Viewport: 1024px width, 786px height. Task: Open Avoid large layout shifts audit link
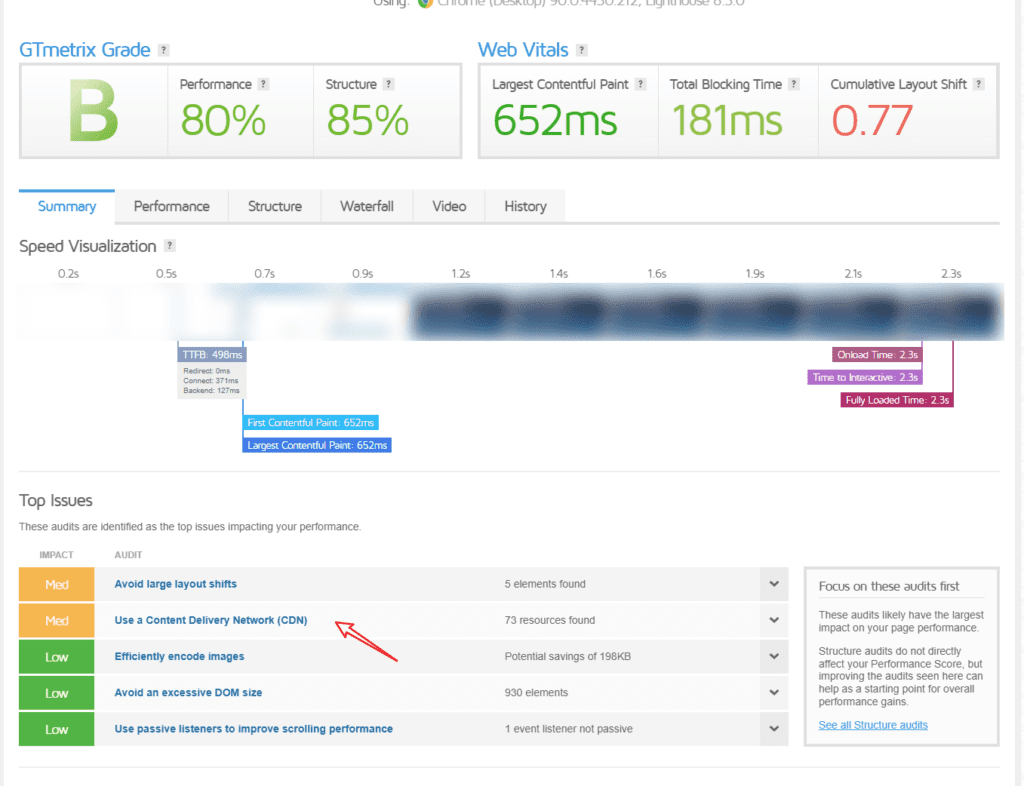click(176, 584)
